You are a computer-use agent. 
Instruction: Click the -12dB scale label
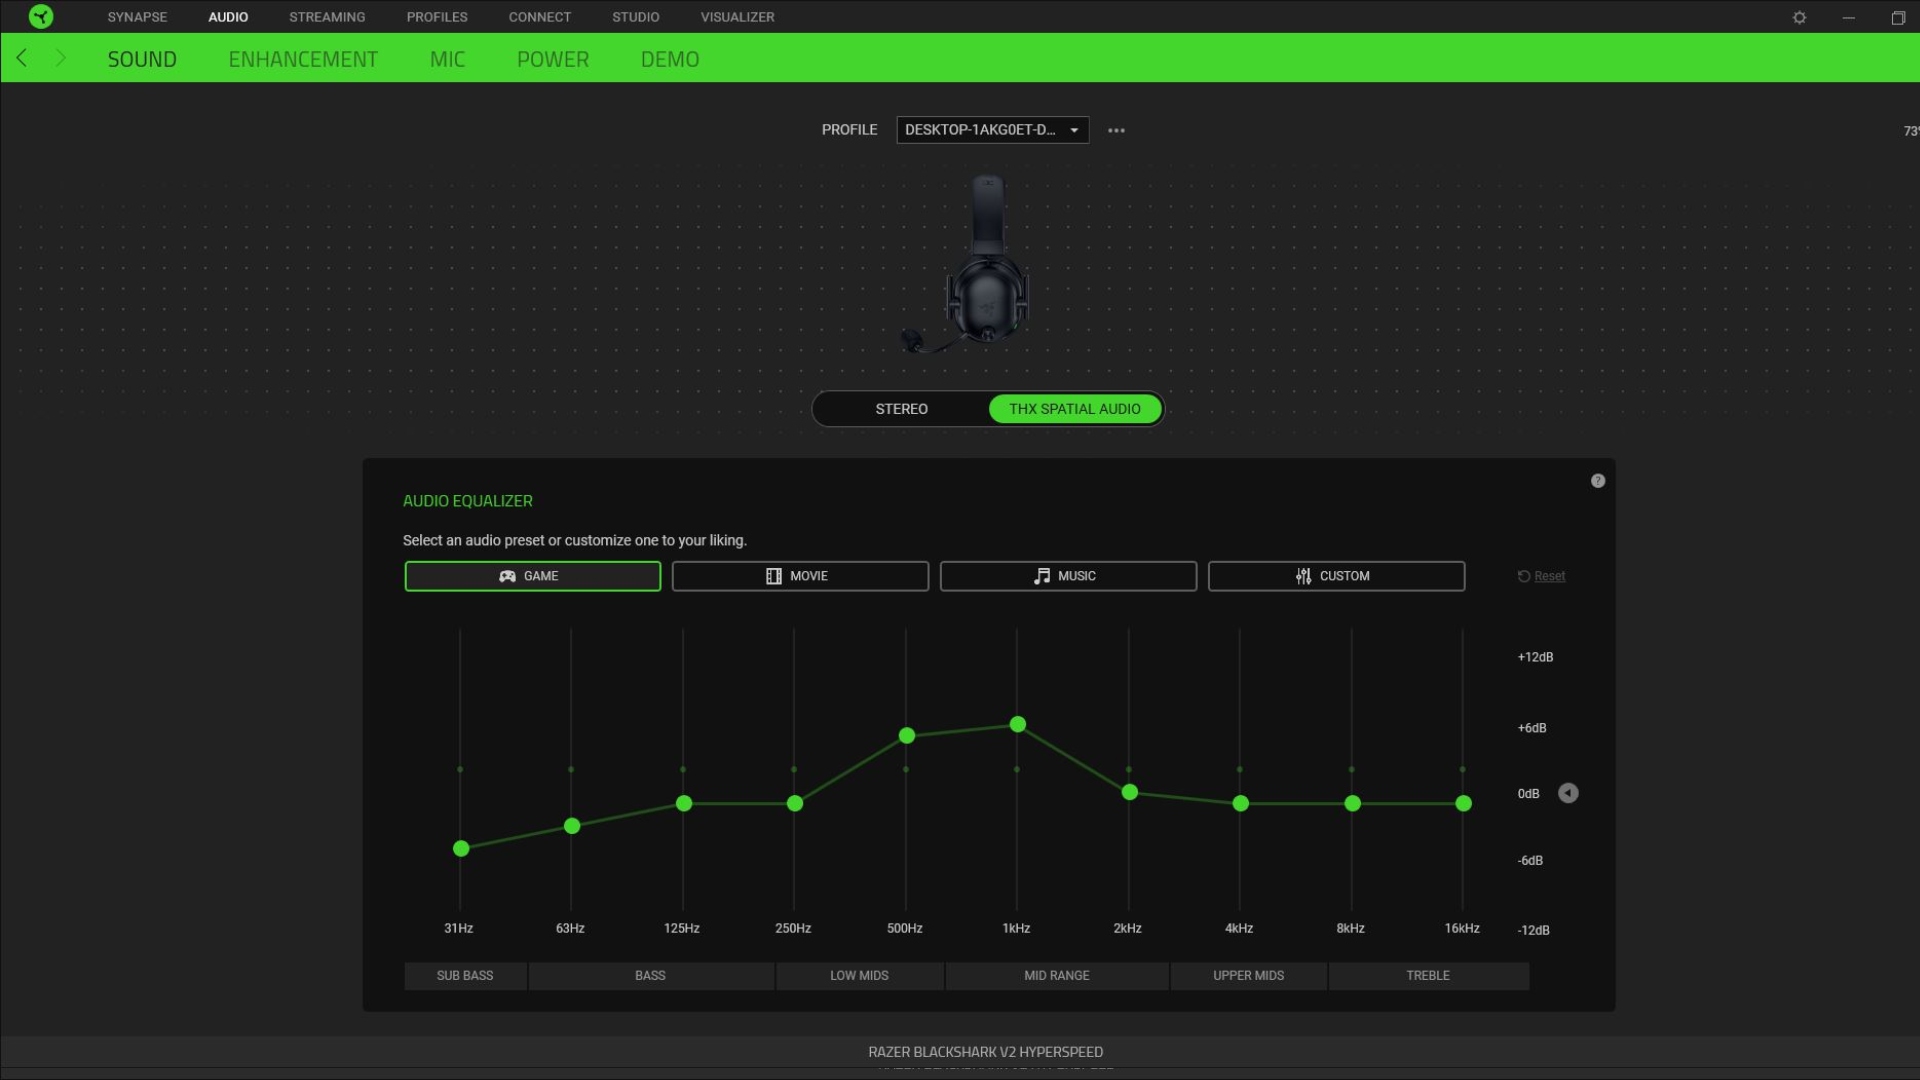tap(1533, 930)
